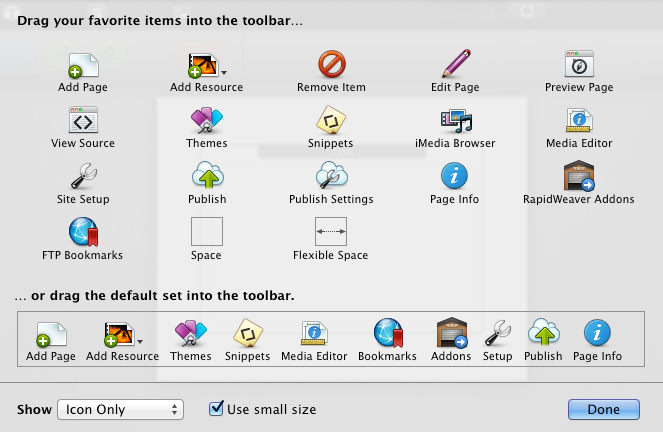Select the Preview Page icon
663x432 pixels.
point(579,64)
